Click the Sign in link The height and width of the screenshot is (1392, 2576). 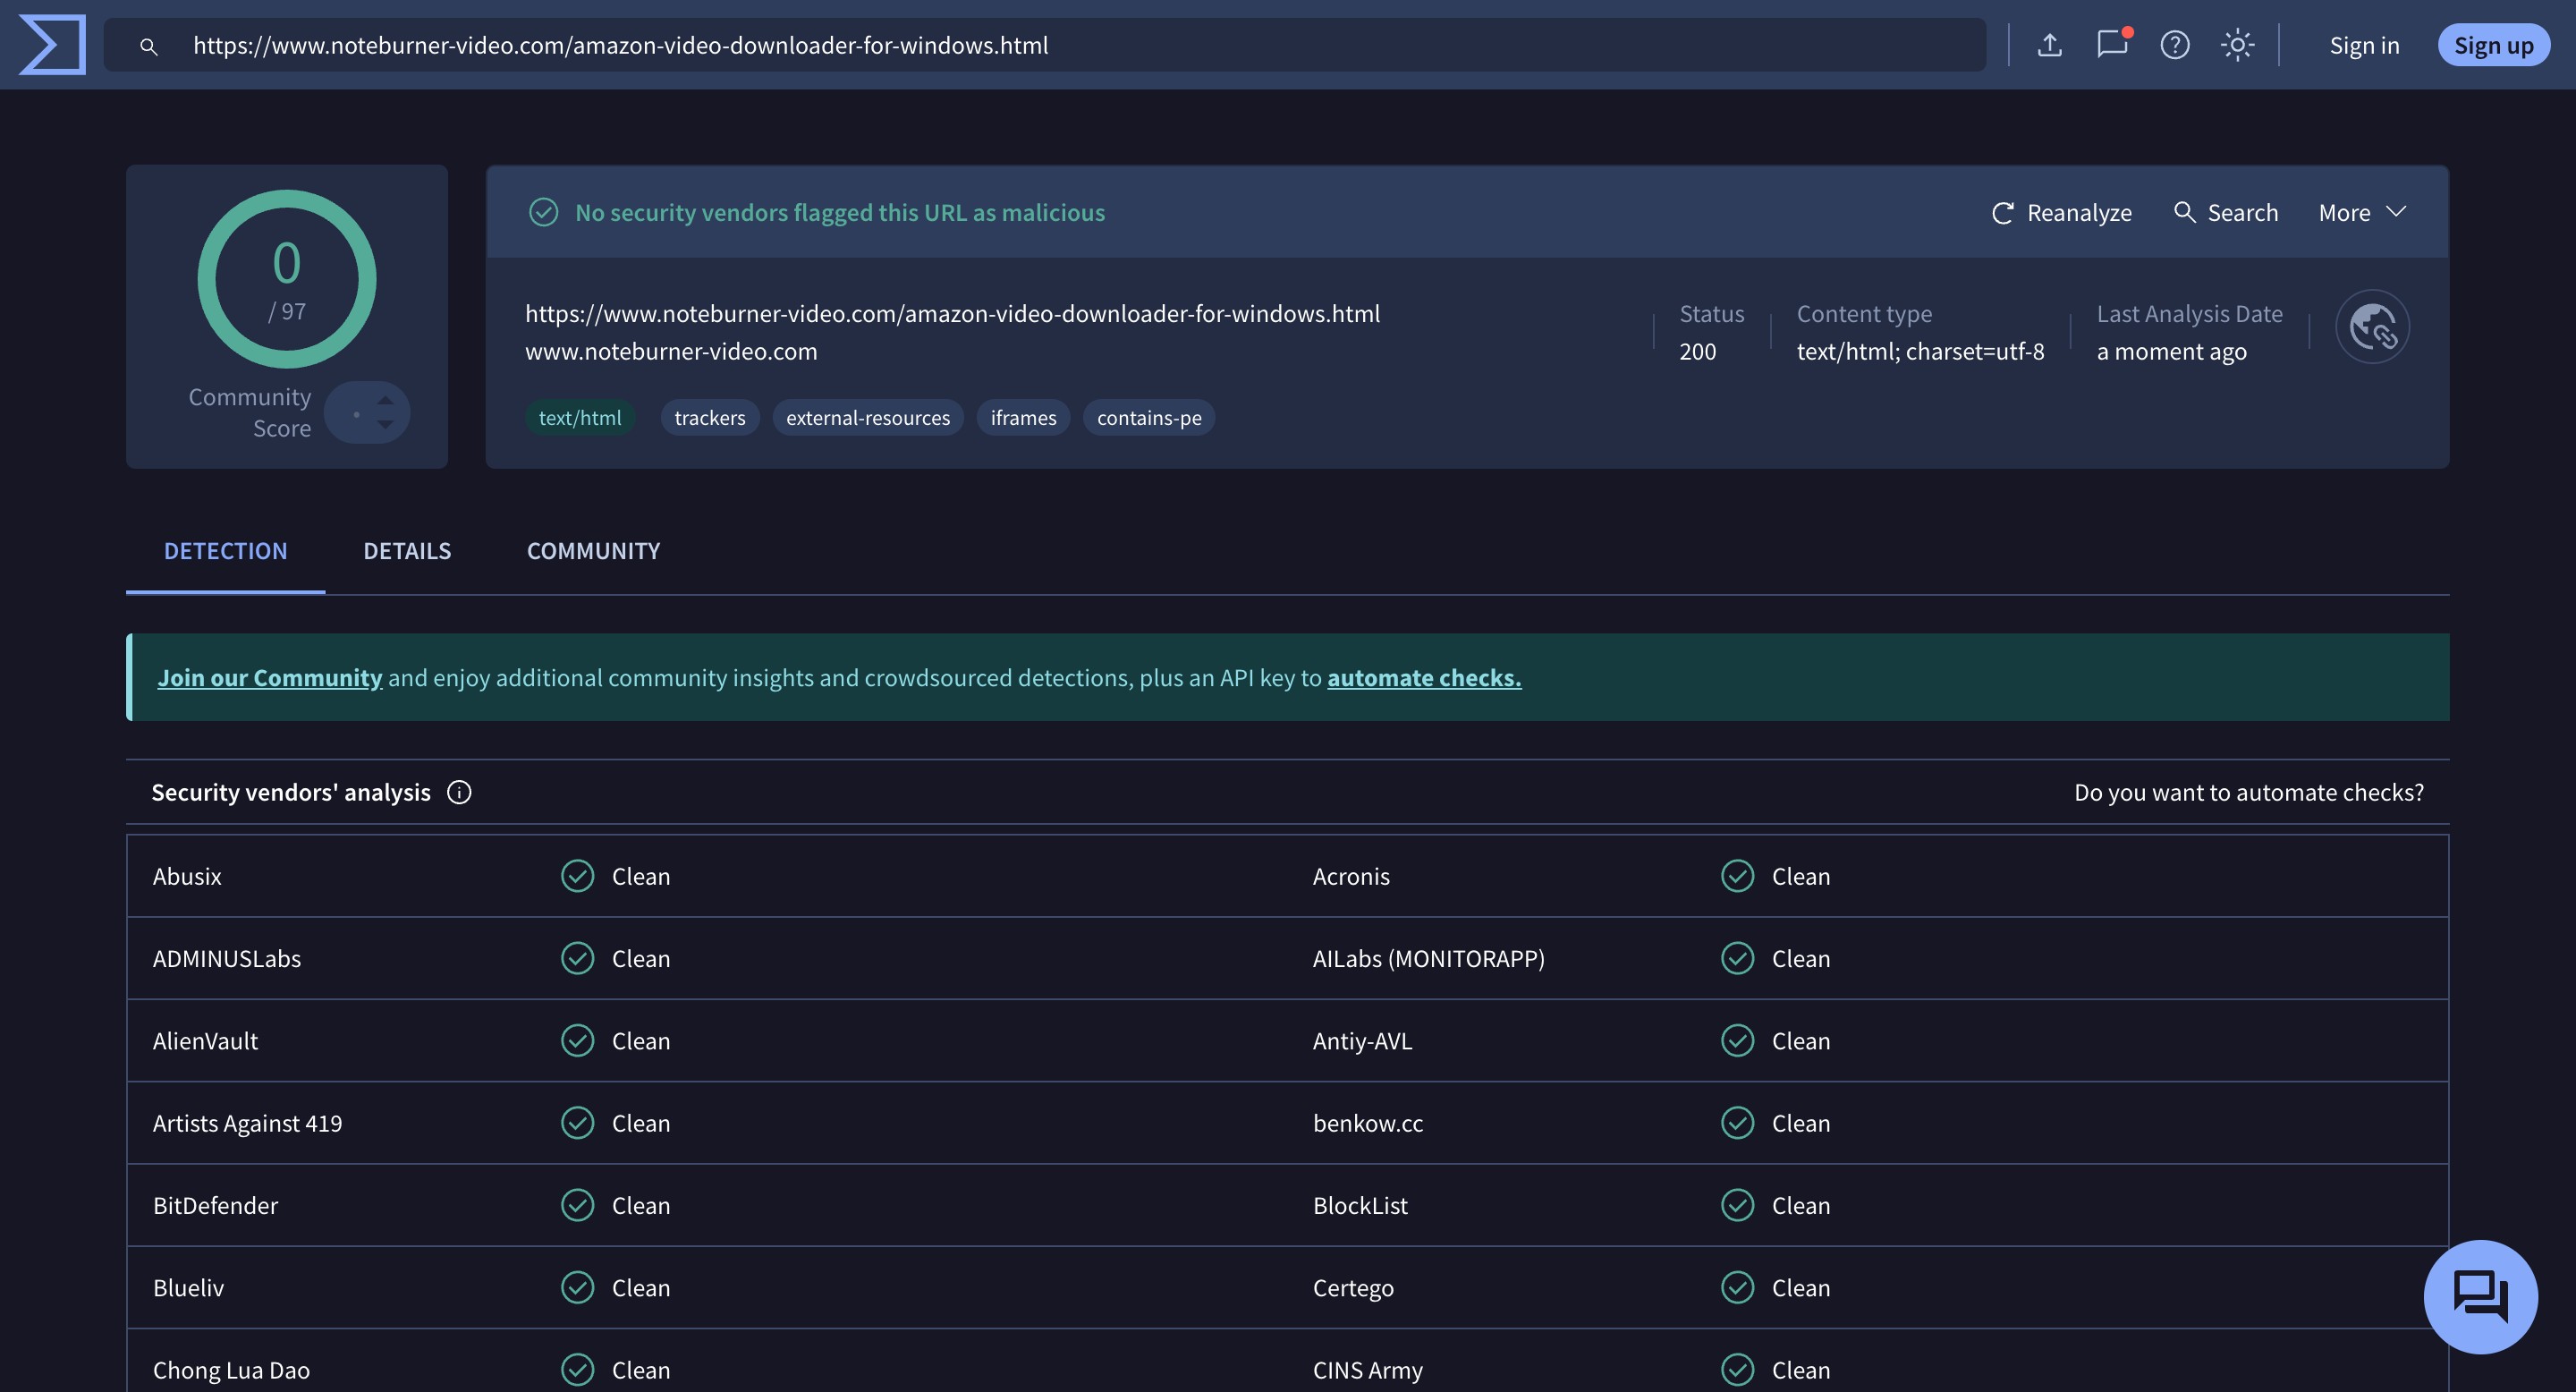(2364, 45)
